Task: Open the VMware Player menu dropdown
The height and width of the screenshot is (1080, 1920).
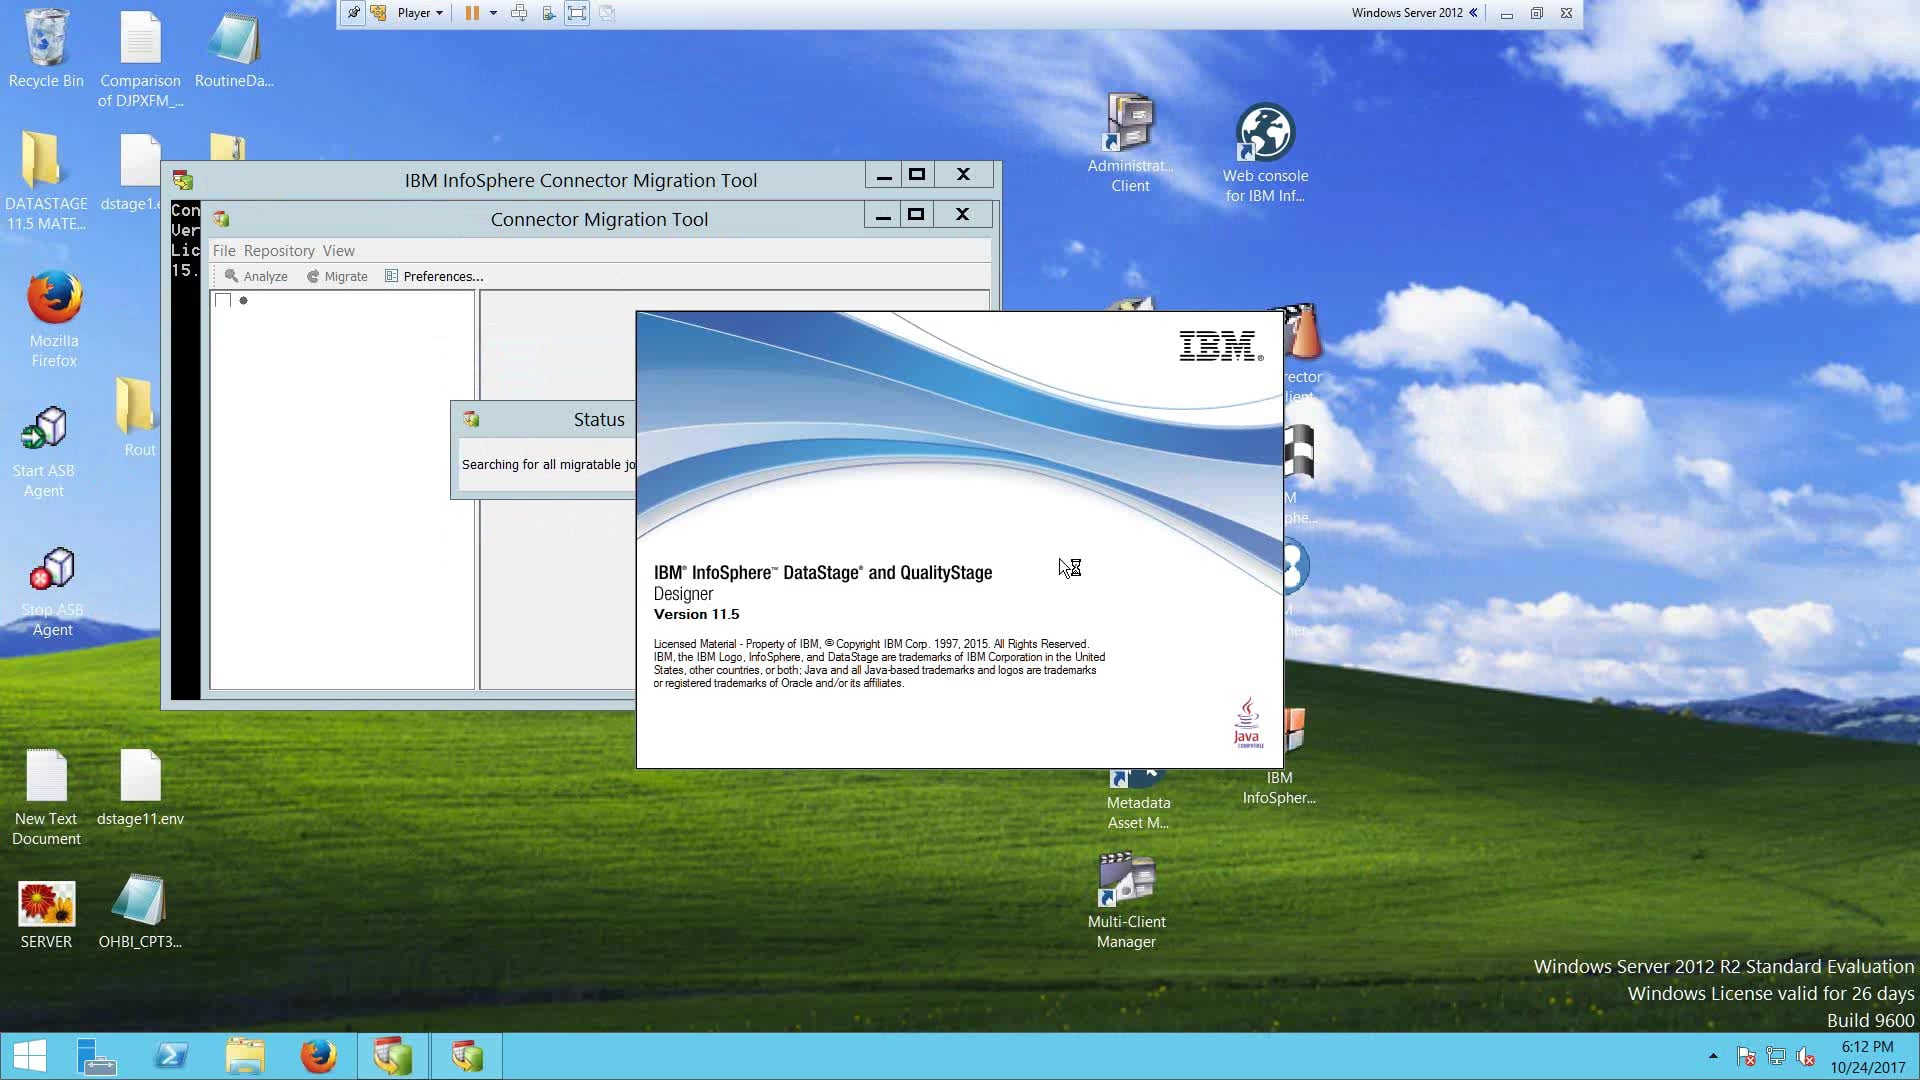Action: tap(420, 13)
